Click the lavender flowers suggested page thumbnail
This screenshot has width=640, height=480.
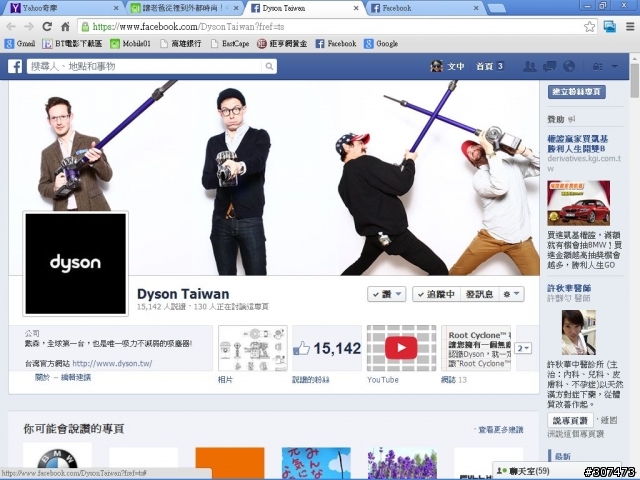402,463
